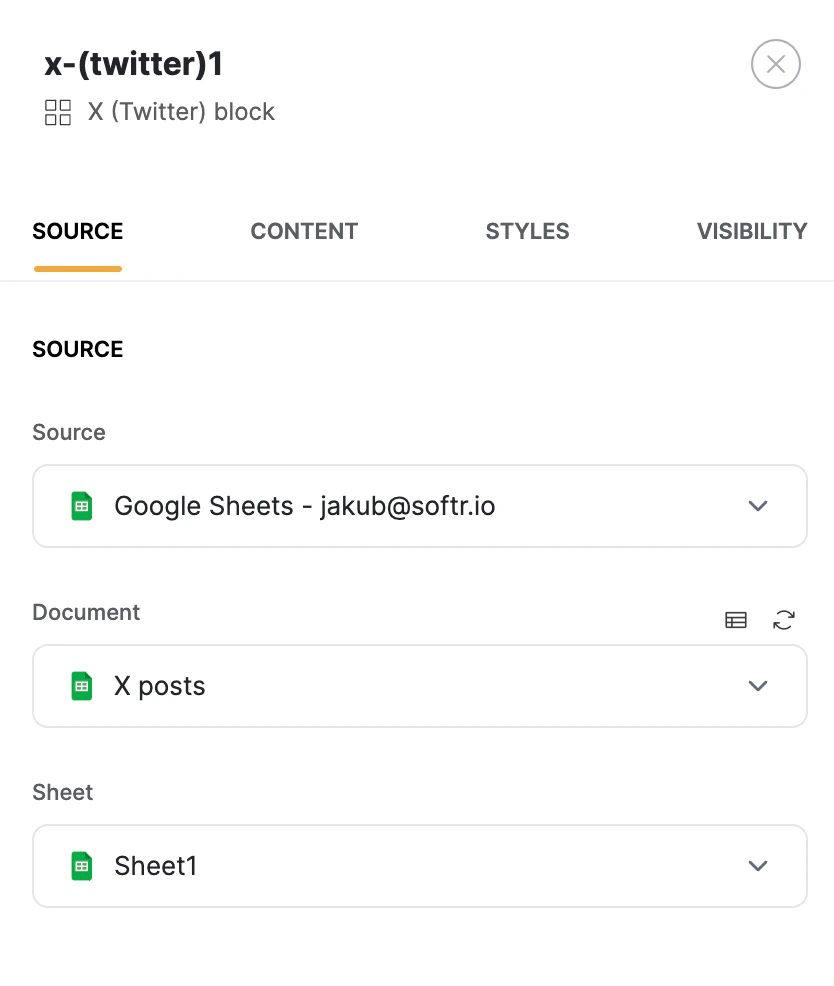This screenshot has height=986, width=834.
Task: Click the Sheet field label
Action: [63, 792]
